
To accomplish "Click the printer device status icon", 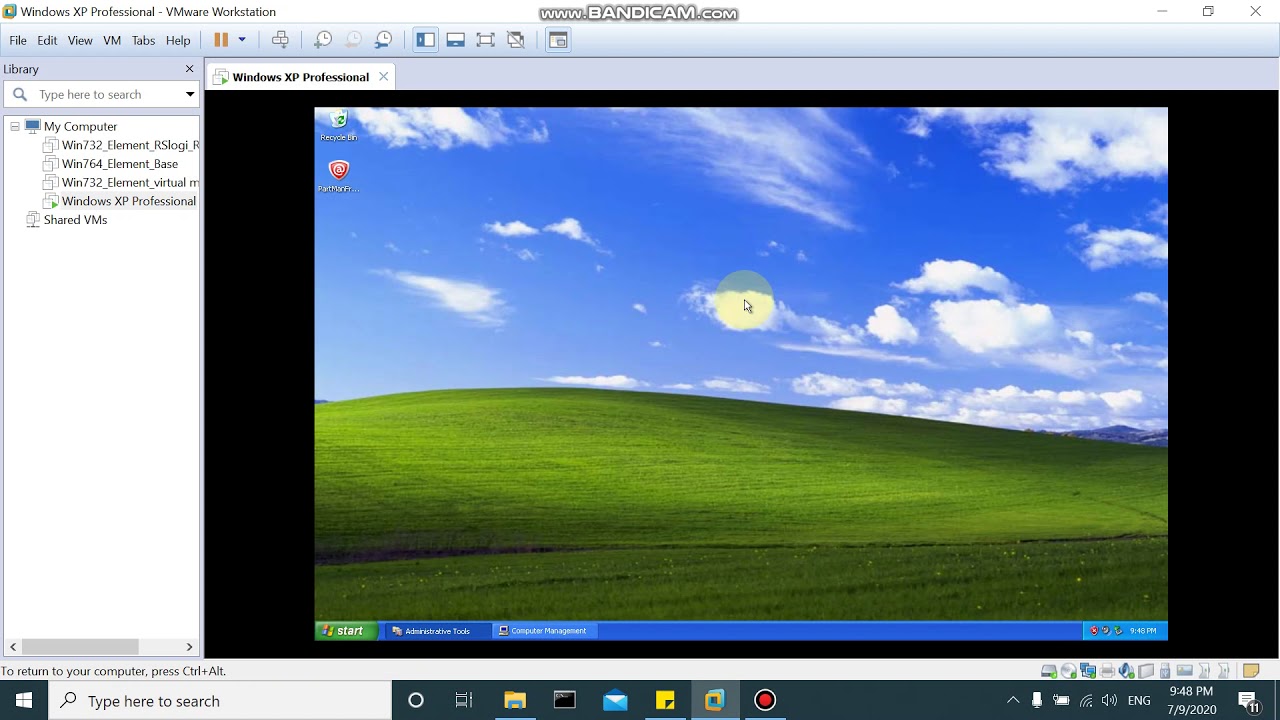I will click(x=1107, y=671).
